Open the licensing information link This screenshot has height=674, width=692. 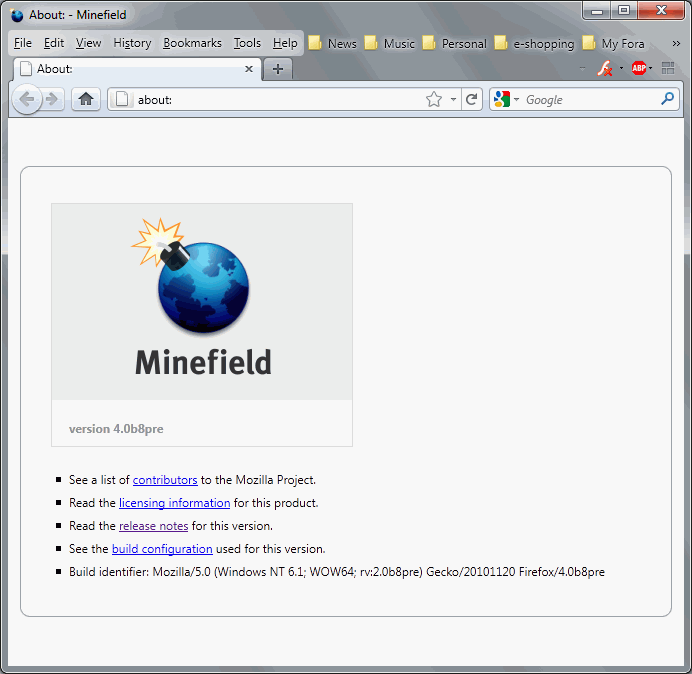click(x=174, y=503)
